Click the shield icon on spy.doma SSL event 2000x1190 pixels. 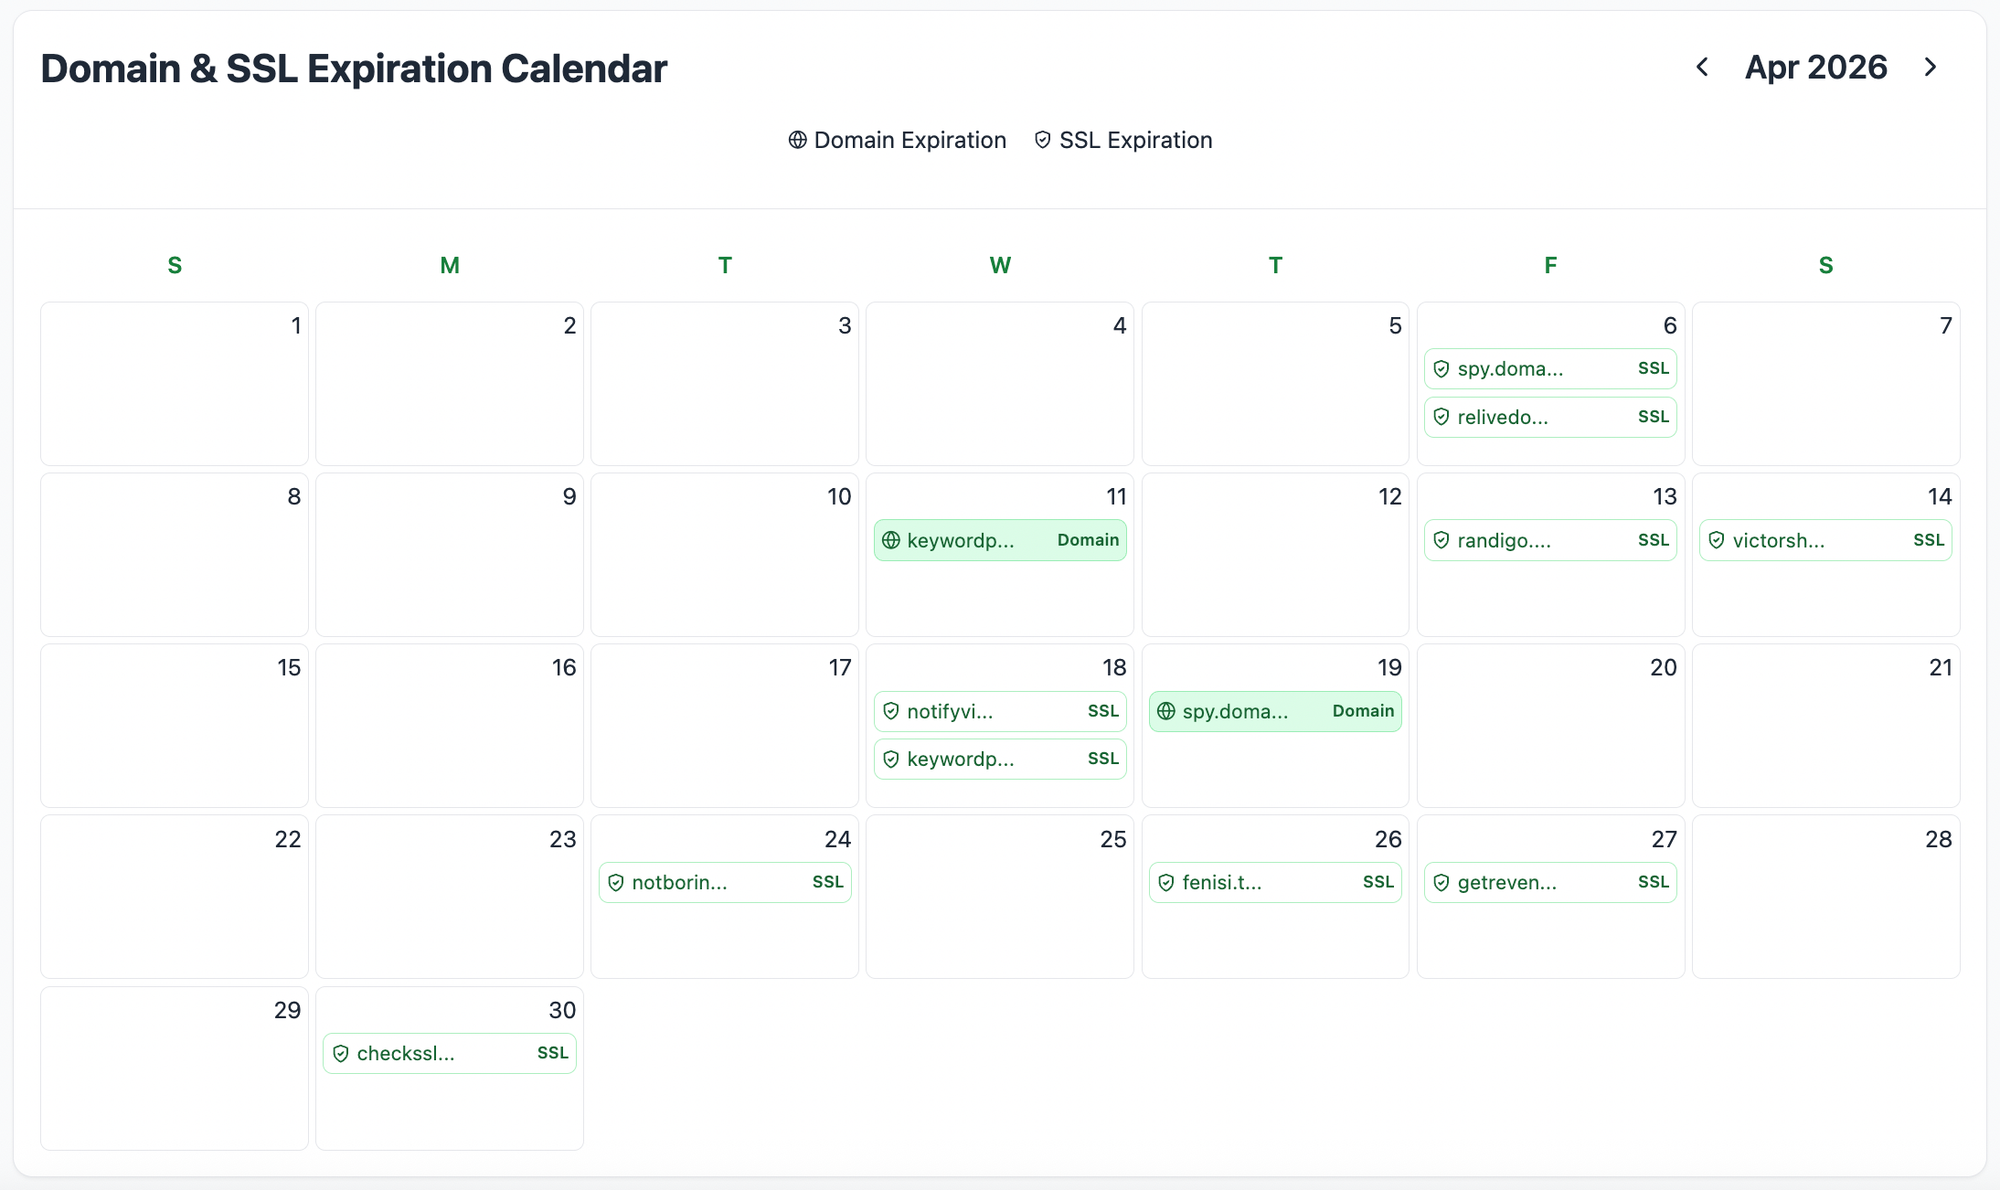(x=1442, y=368)
